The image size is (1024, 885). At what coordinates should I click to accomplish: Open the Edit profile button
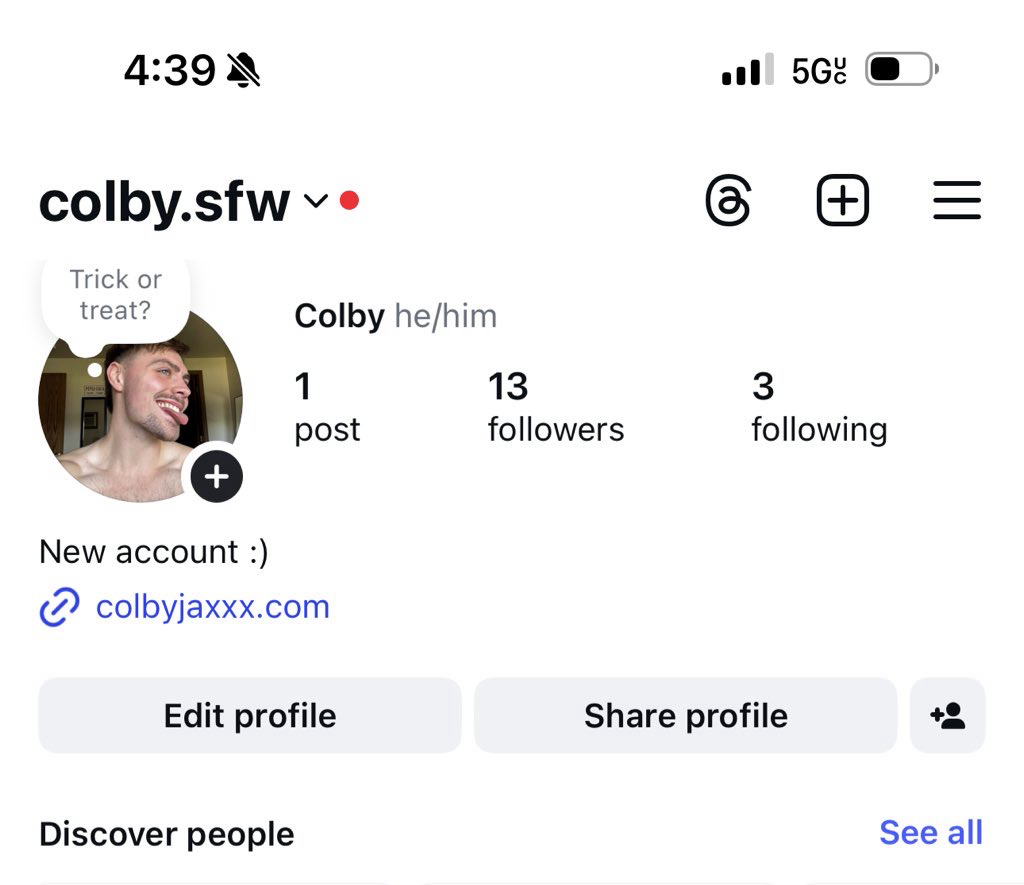click(250, 716)
